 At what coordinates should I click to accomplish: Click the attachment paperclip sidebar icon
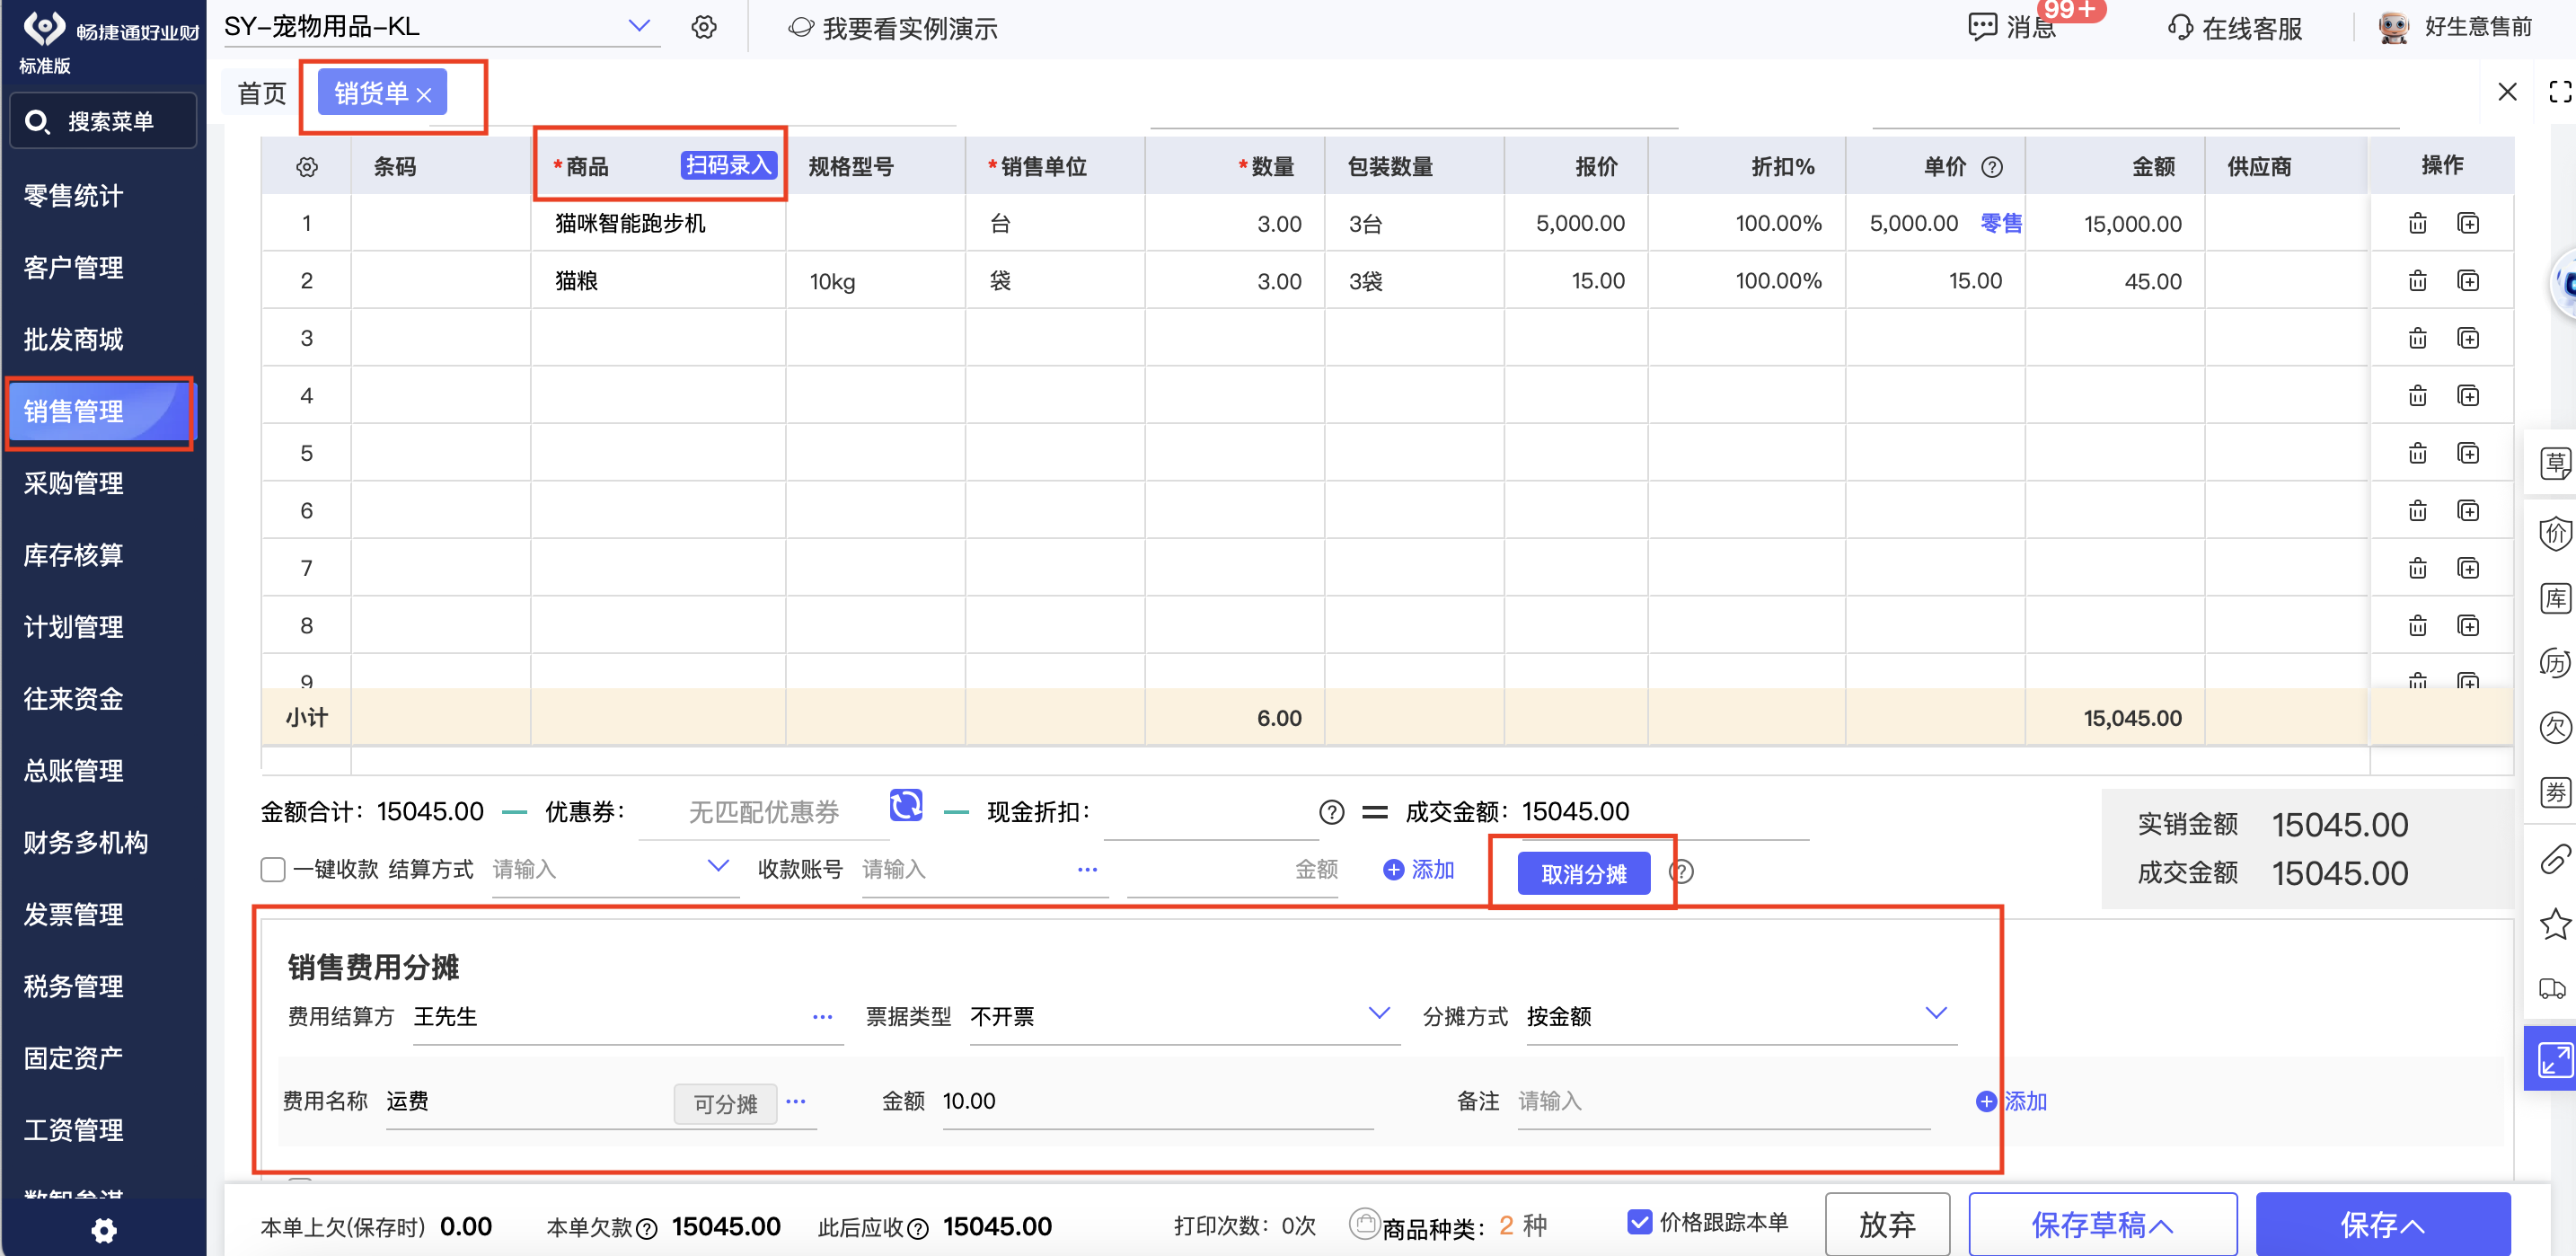pos(2555,858)
